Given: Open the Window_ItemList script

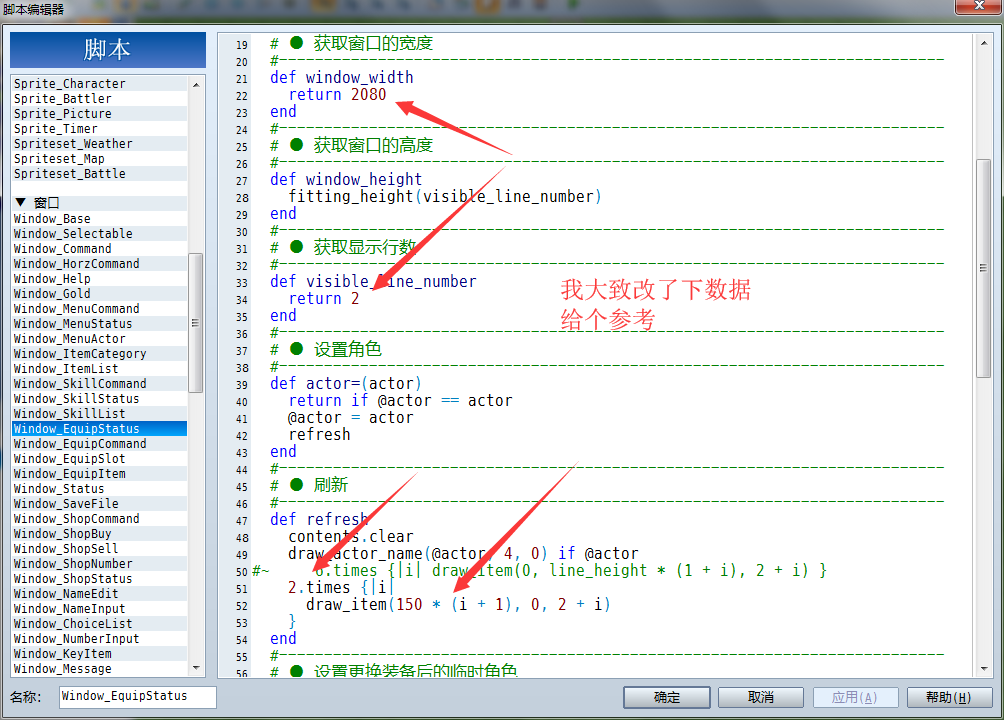Looking at the screenshot, I should click(99, 369).
